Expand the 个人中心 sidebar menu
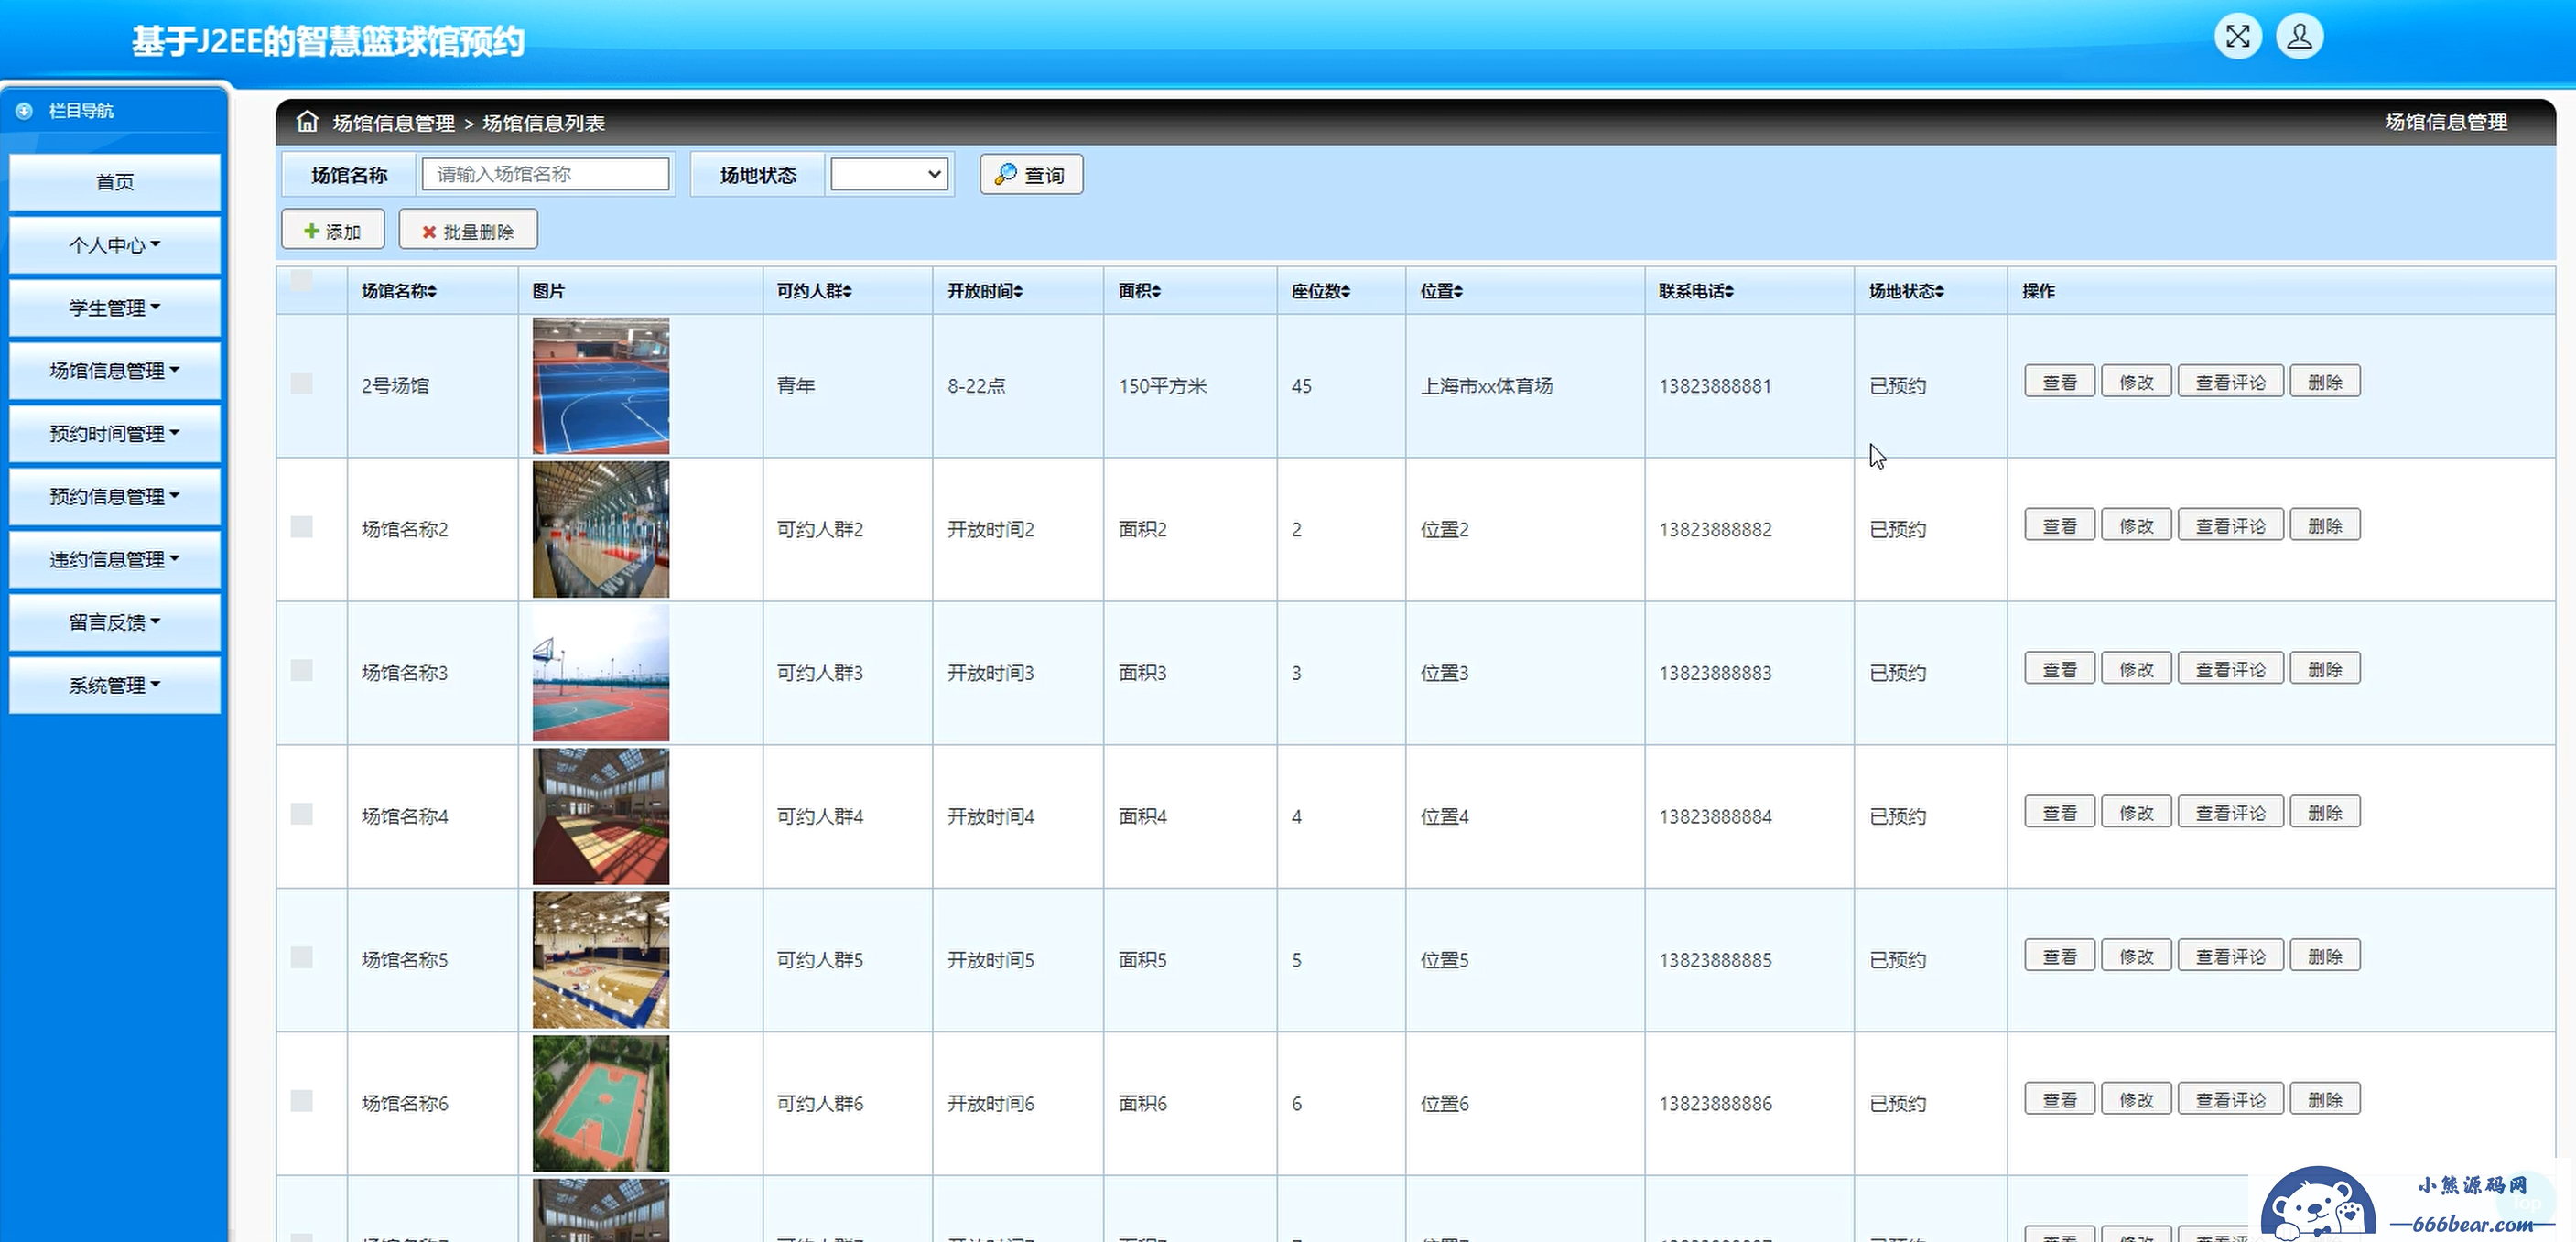This screenshot has height=1242, width=2576. pyautogui.click(x=115, y=245)
